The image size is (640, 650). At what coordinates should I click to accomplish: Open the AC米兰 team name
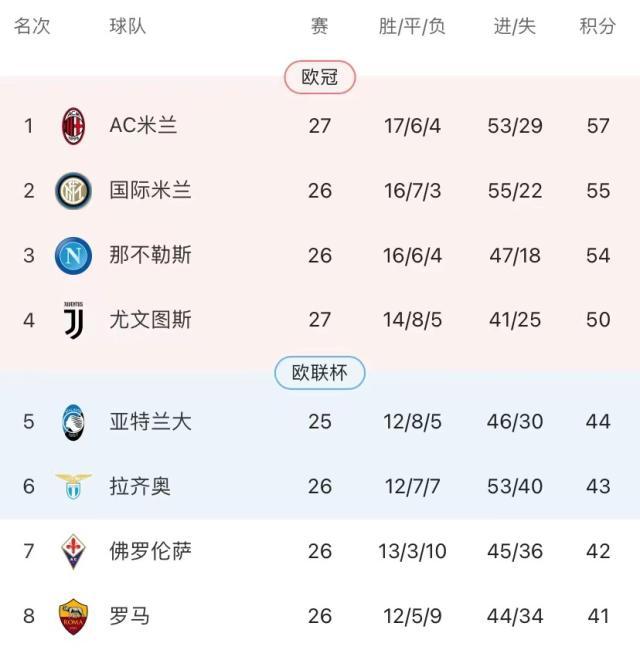click(143, 126)
